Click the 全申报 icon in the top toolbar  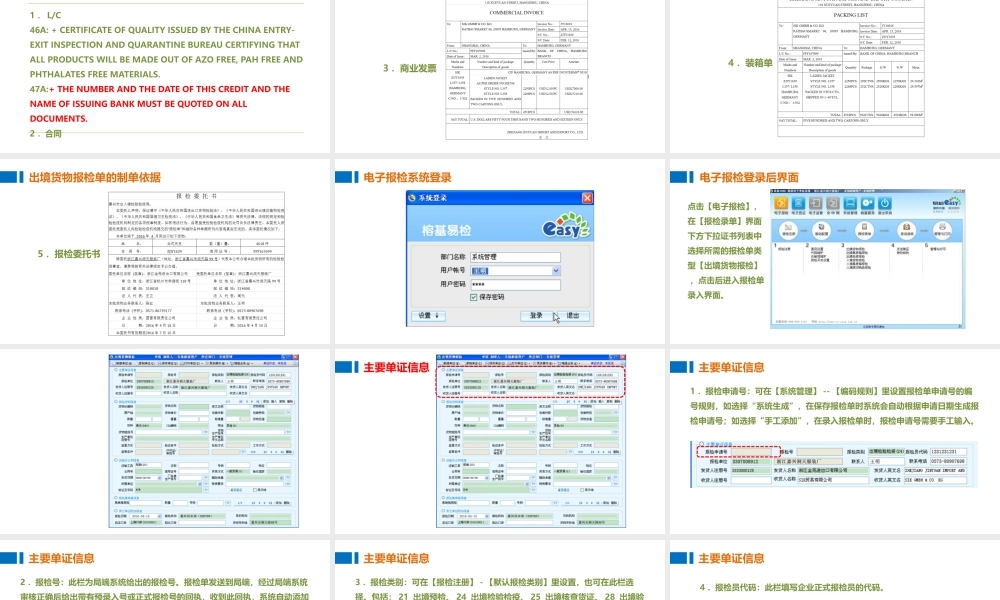(831, 204)
